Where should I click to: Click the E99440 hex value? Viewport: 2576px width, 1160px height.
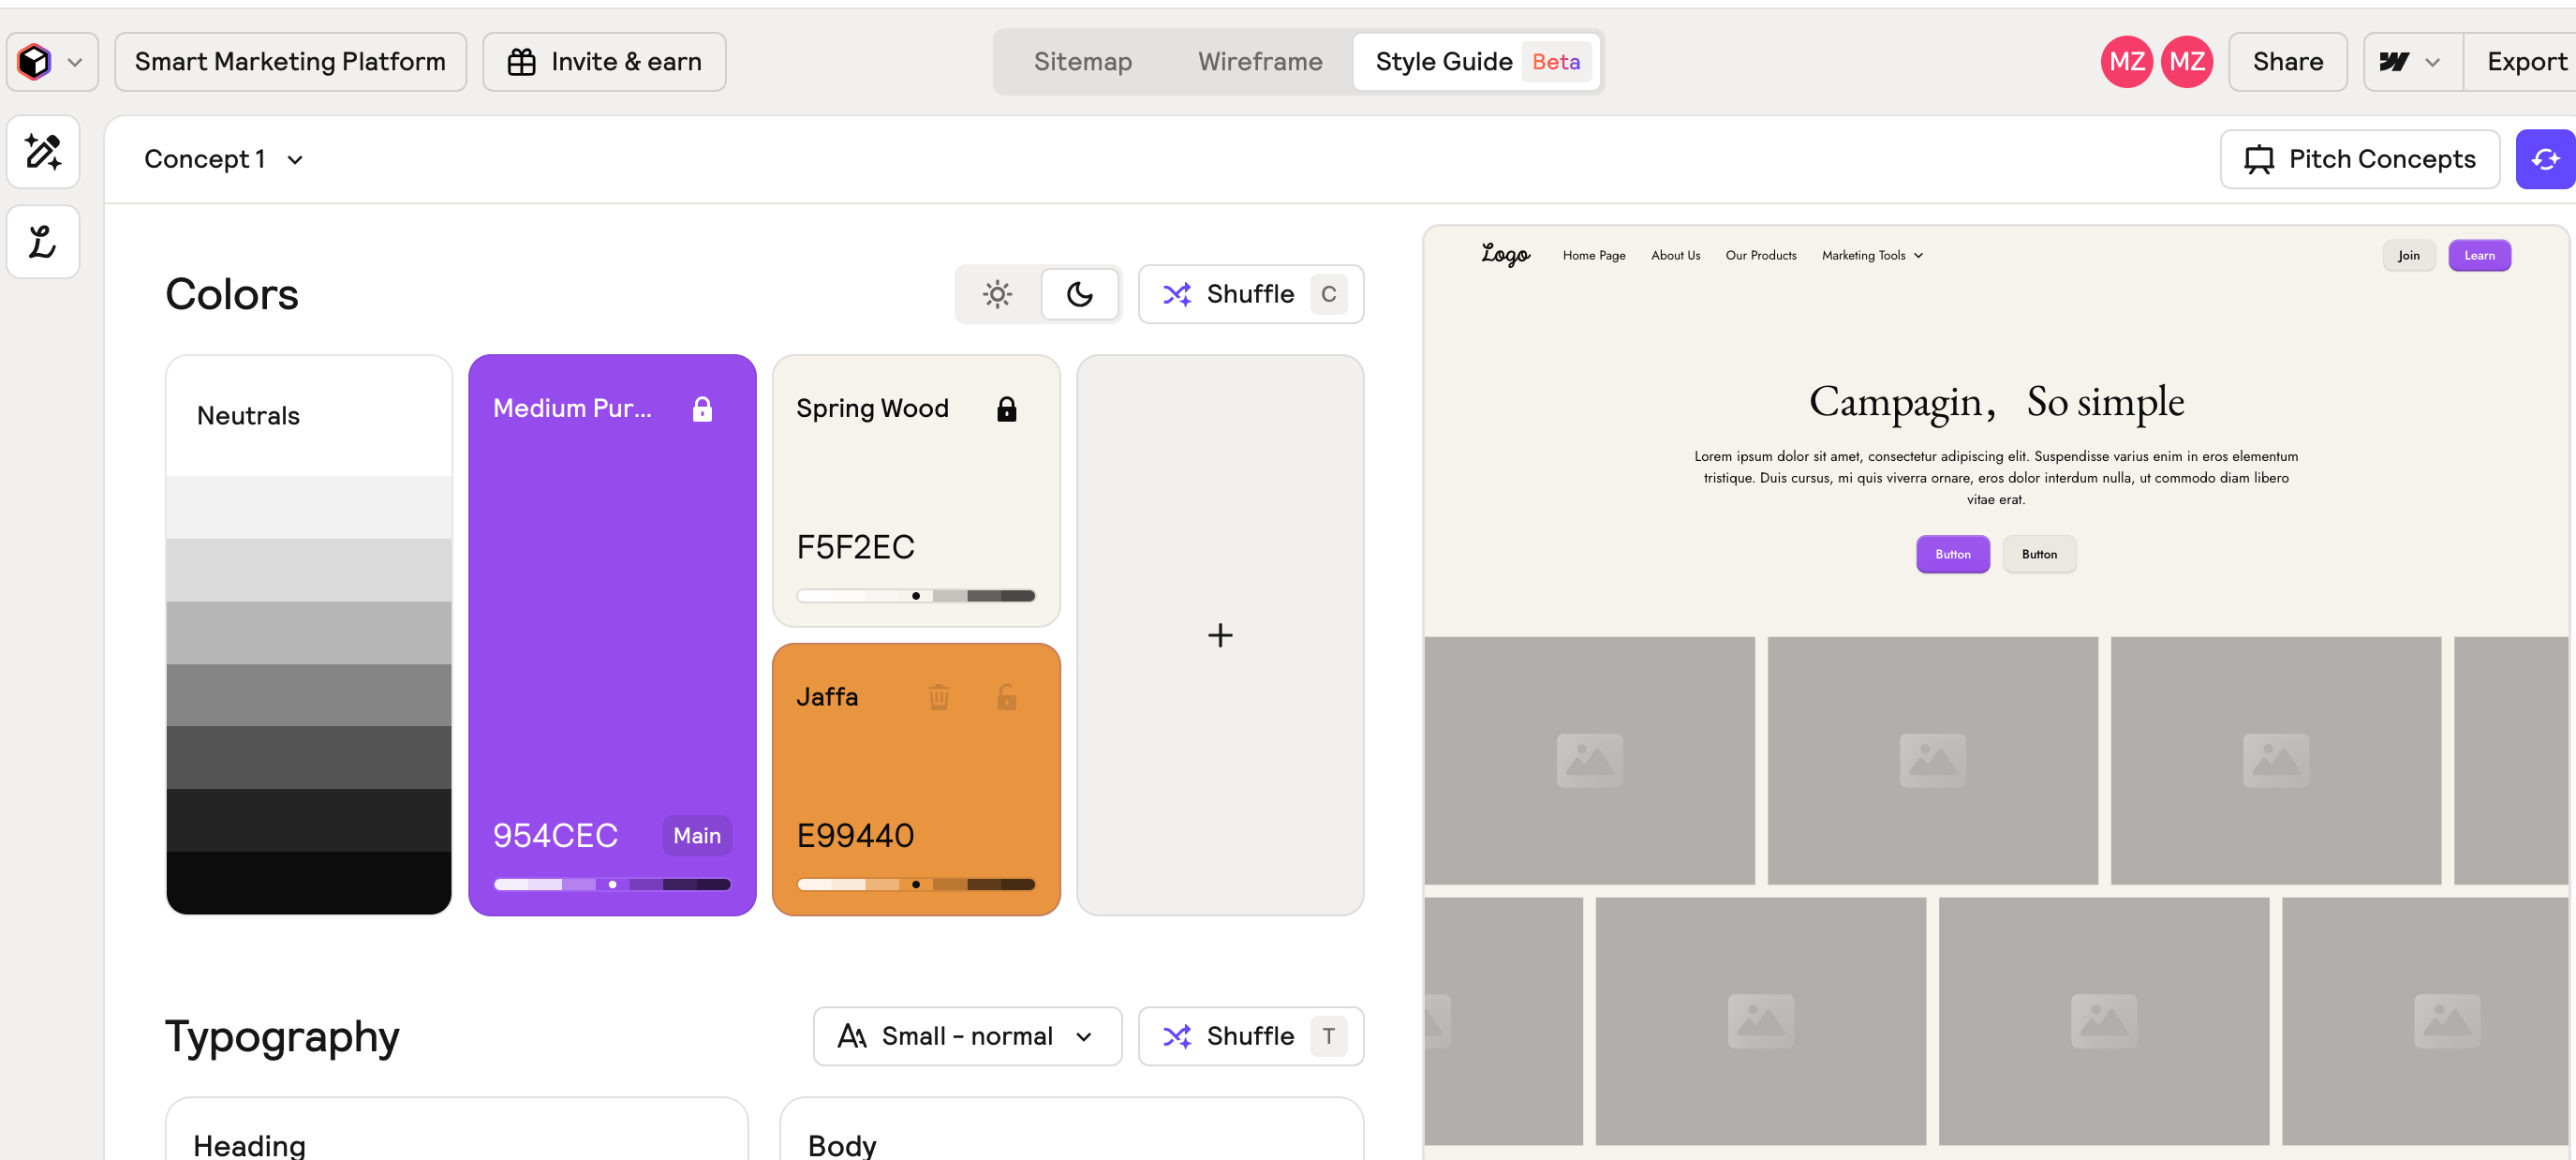(855, 835)
